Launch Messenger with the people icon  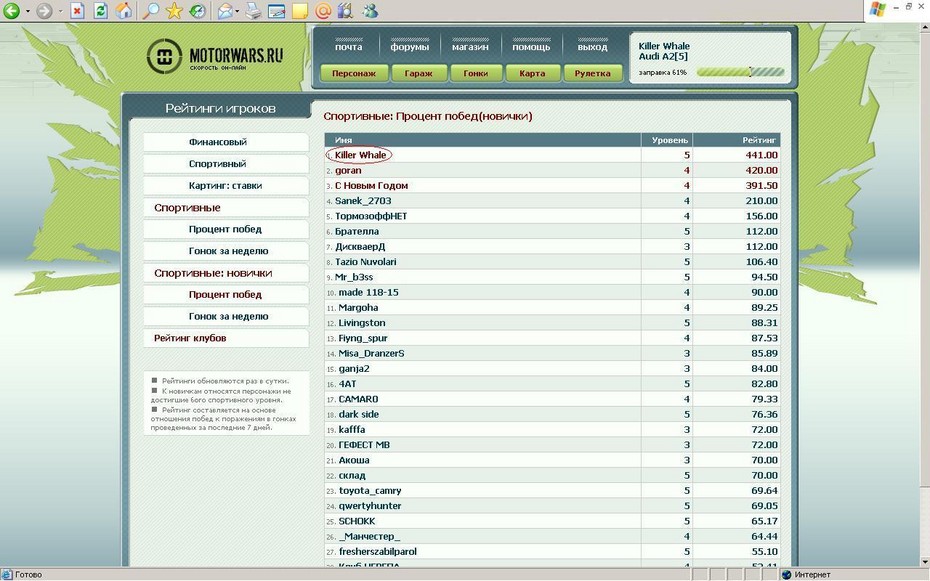coord(371,11)
